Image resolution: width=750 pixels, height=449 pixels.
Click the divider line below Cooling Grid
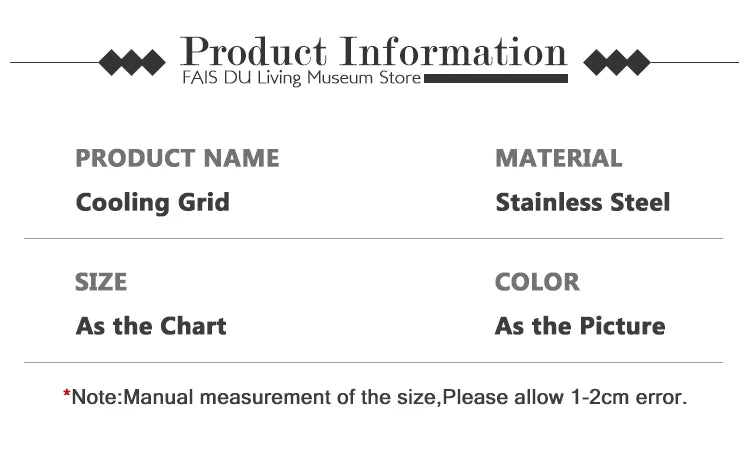(374, 238)
